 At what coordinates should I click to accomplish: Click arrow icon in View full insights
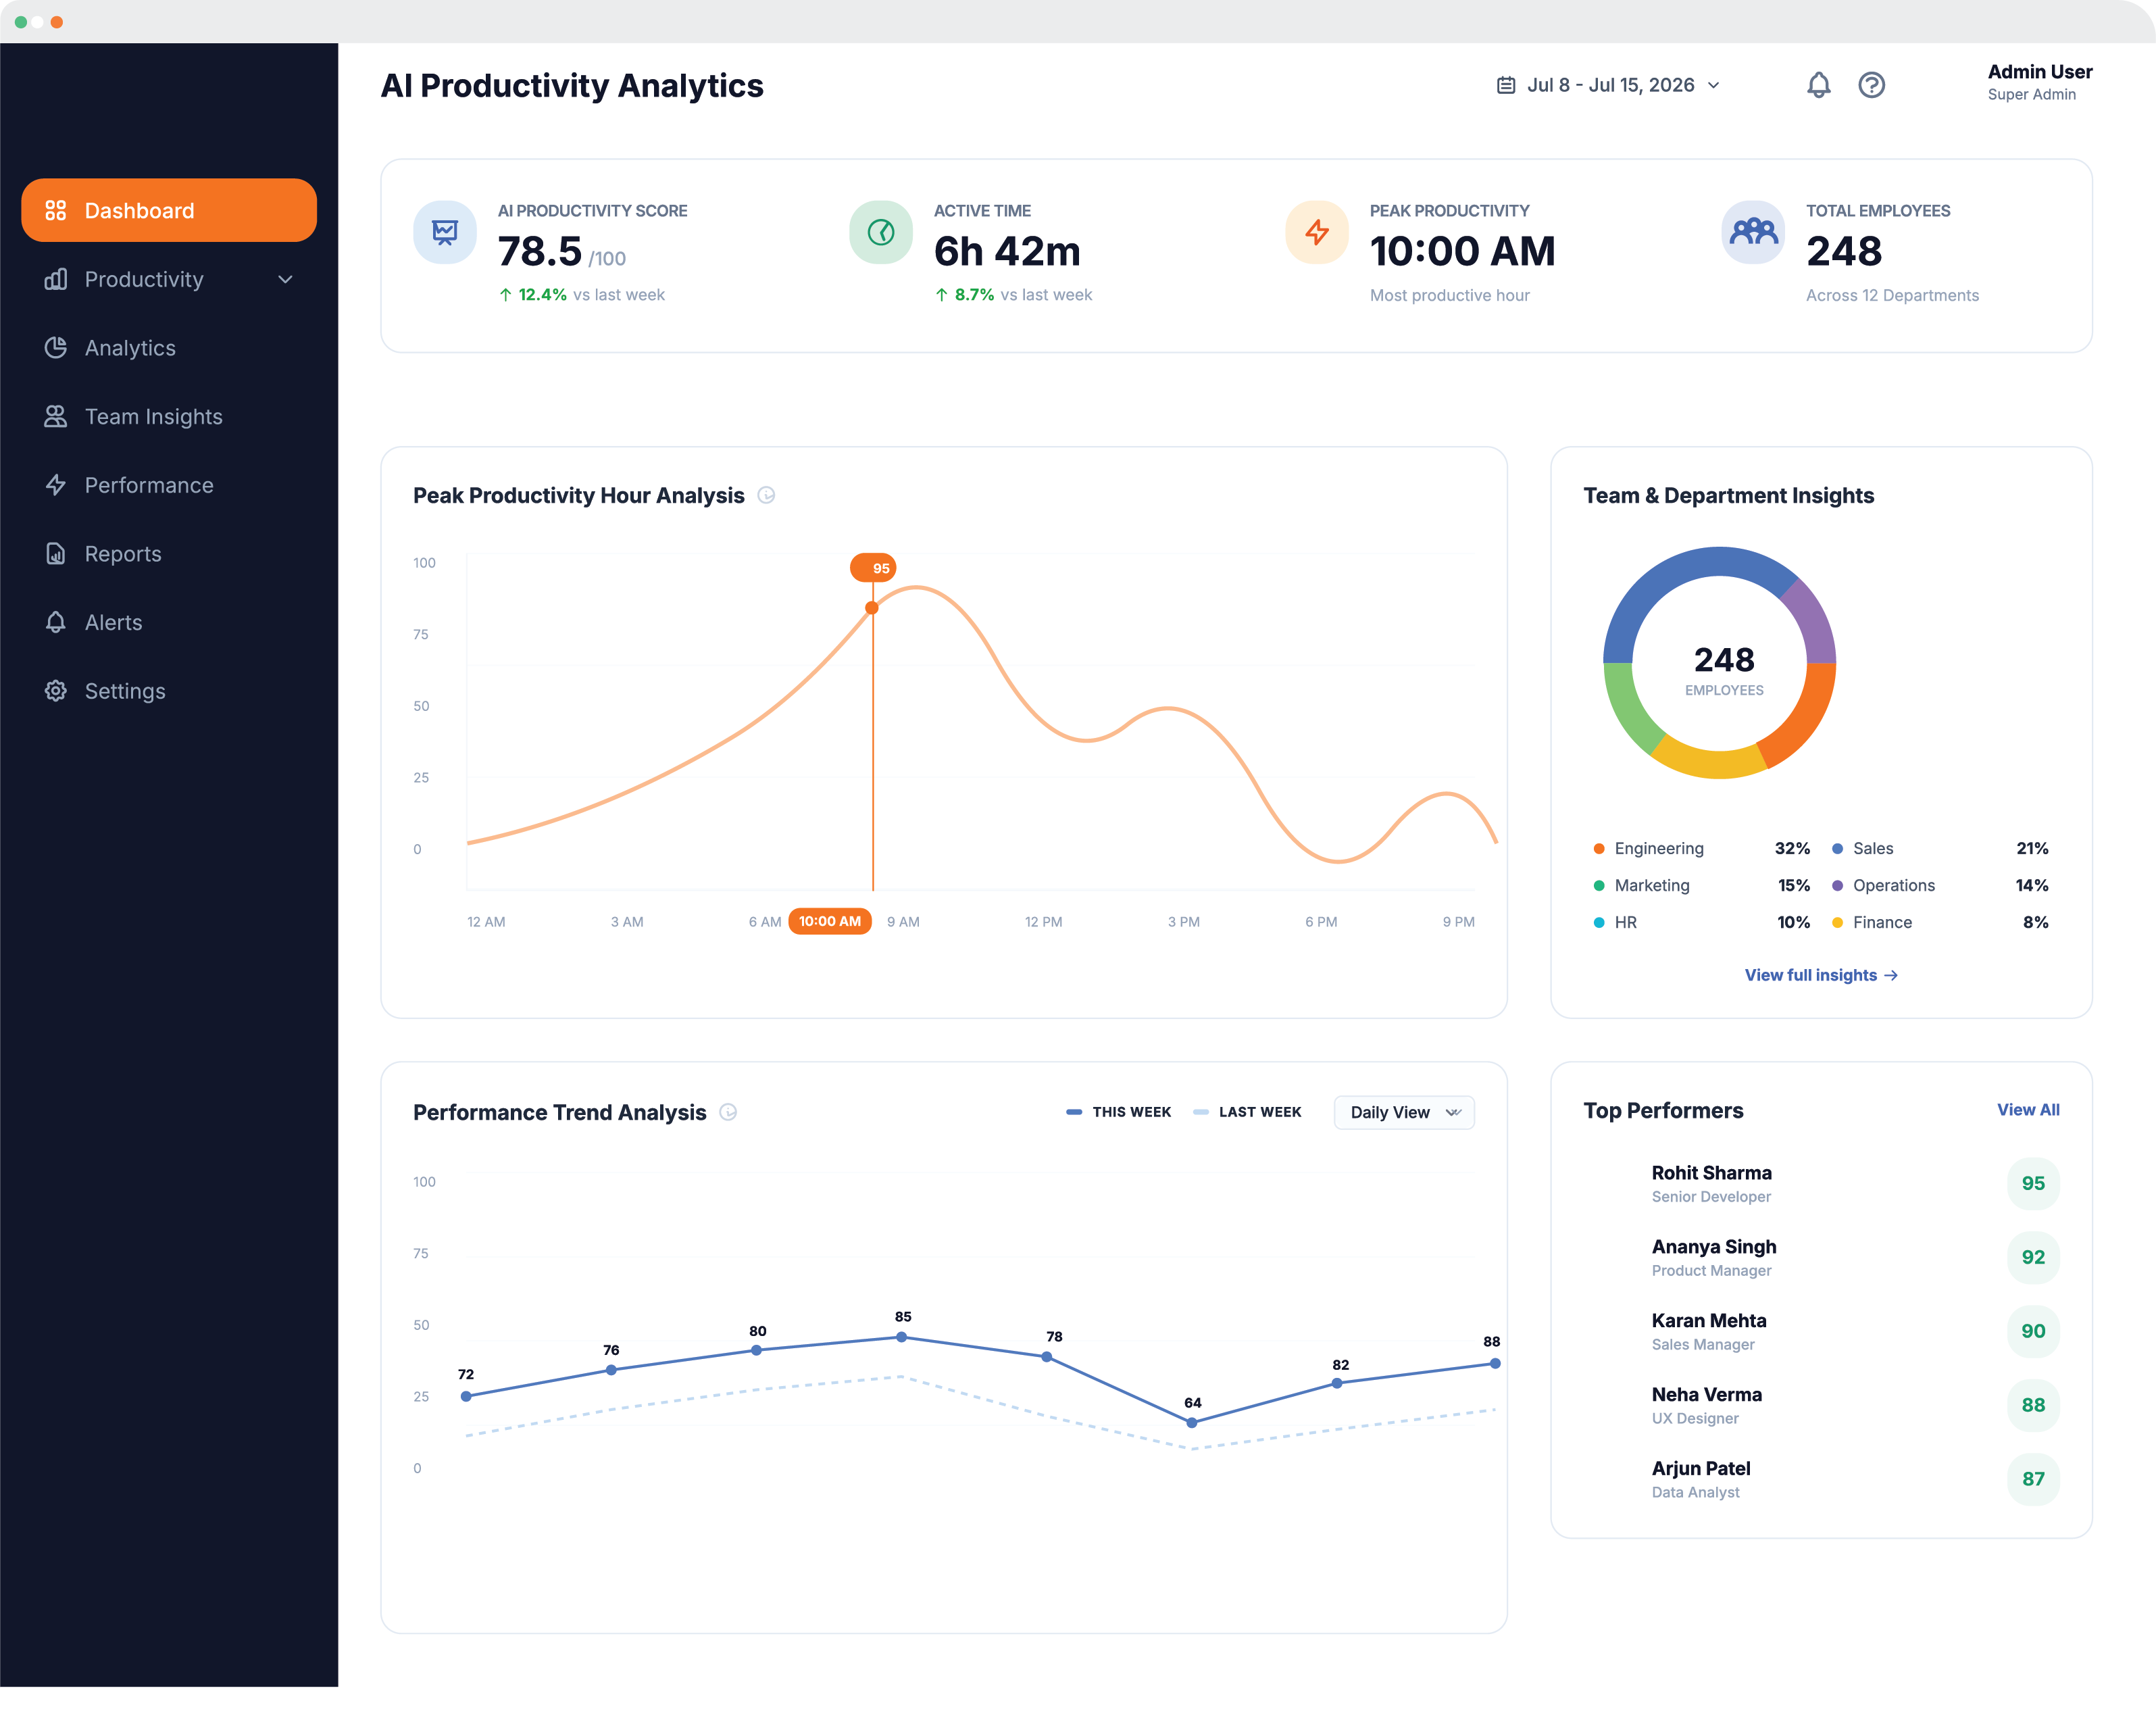coord(1891,975)
